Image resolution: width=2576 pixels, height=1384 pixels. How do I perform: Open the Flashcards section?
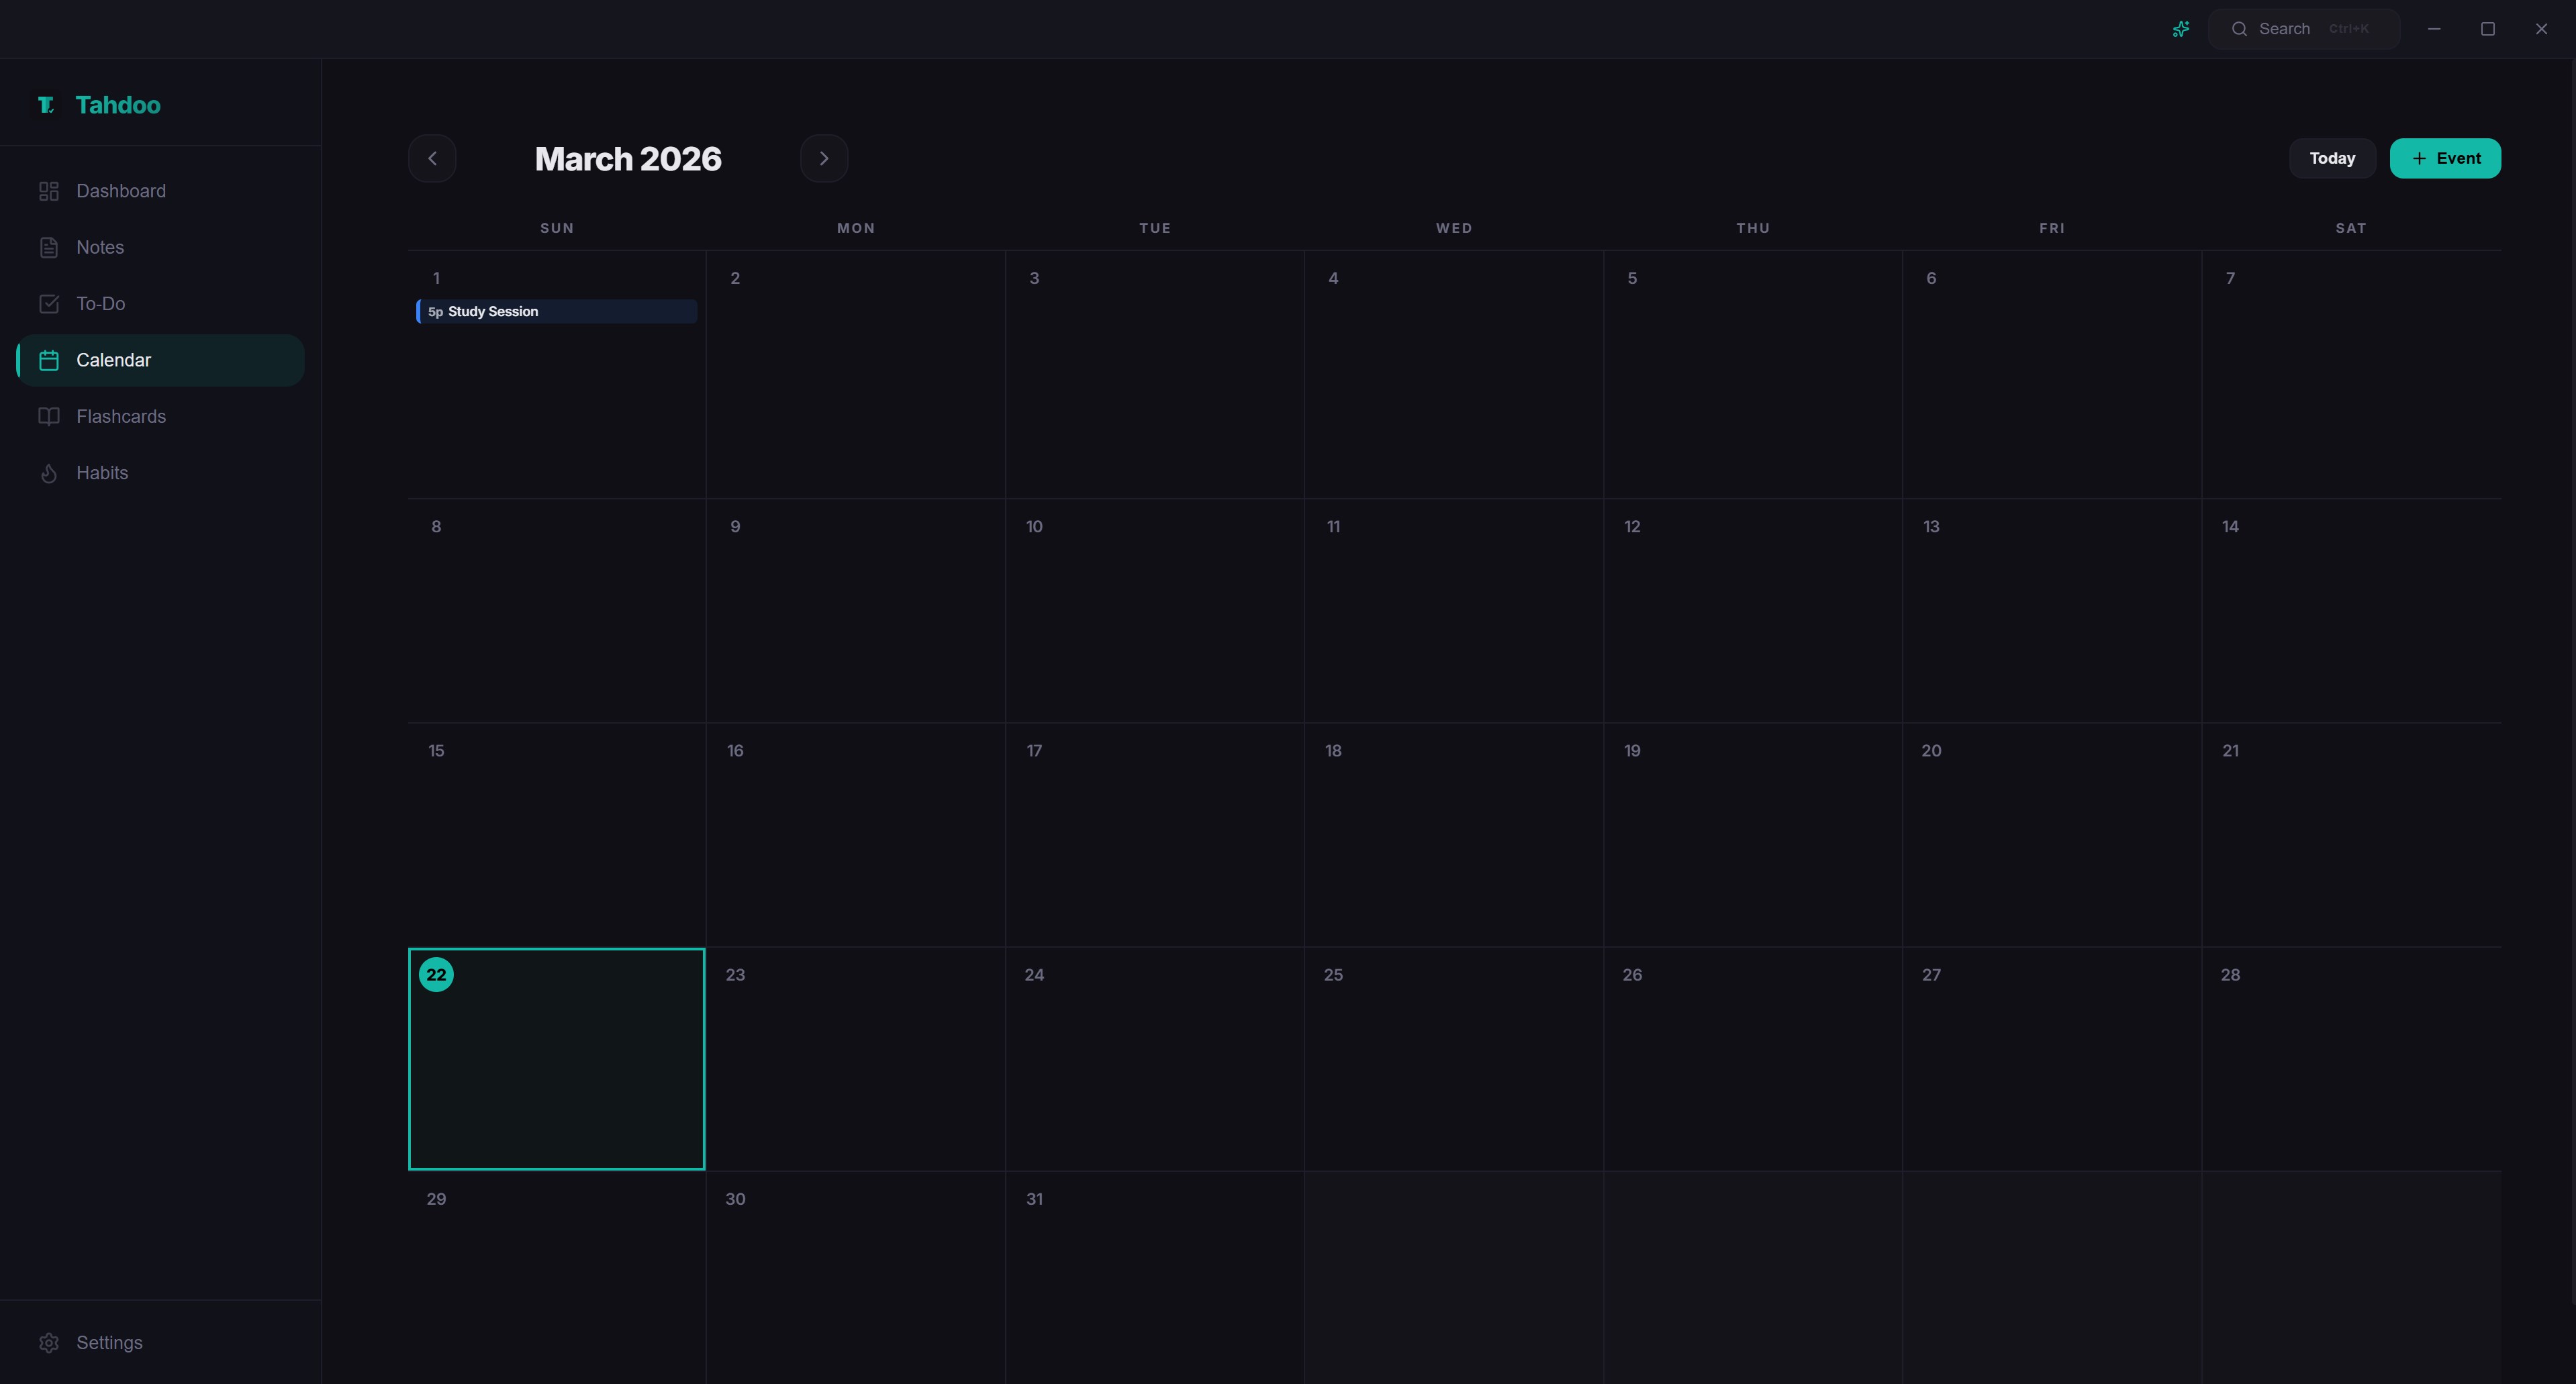pos(160,416)
